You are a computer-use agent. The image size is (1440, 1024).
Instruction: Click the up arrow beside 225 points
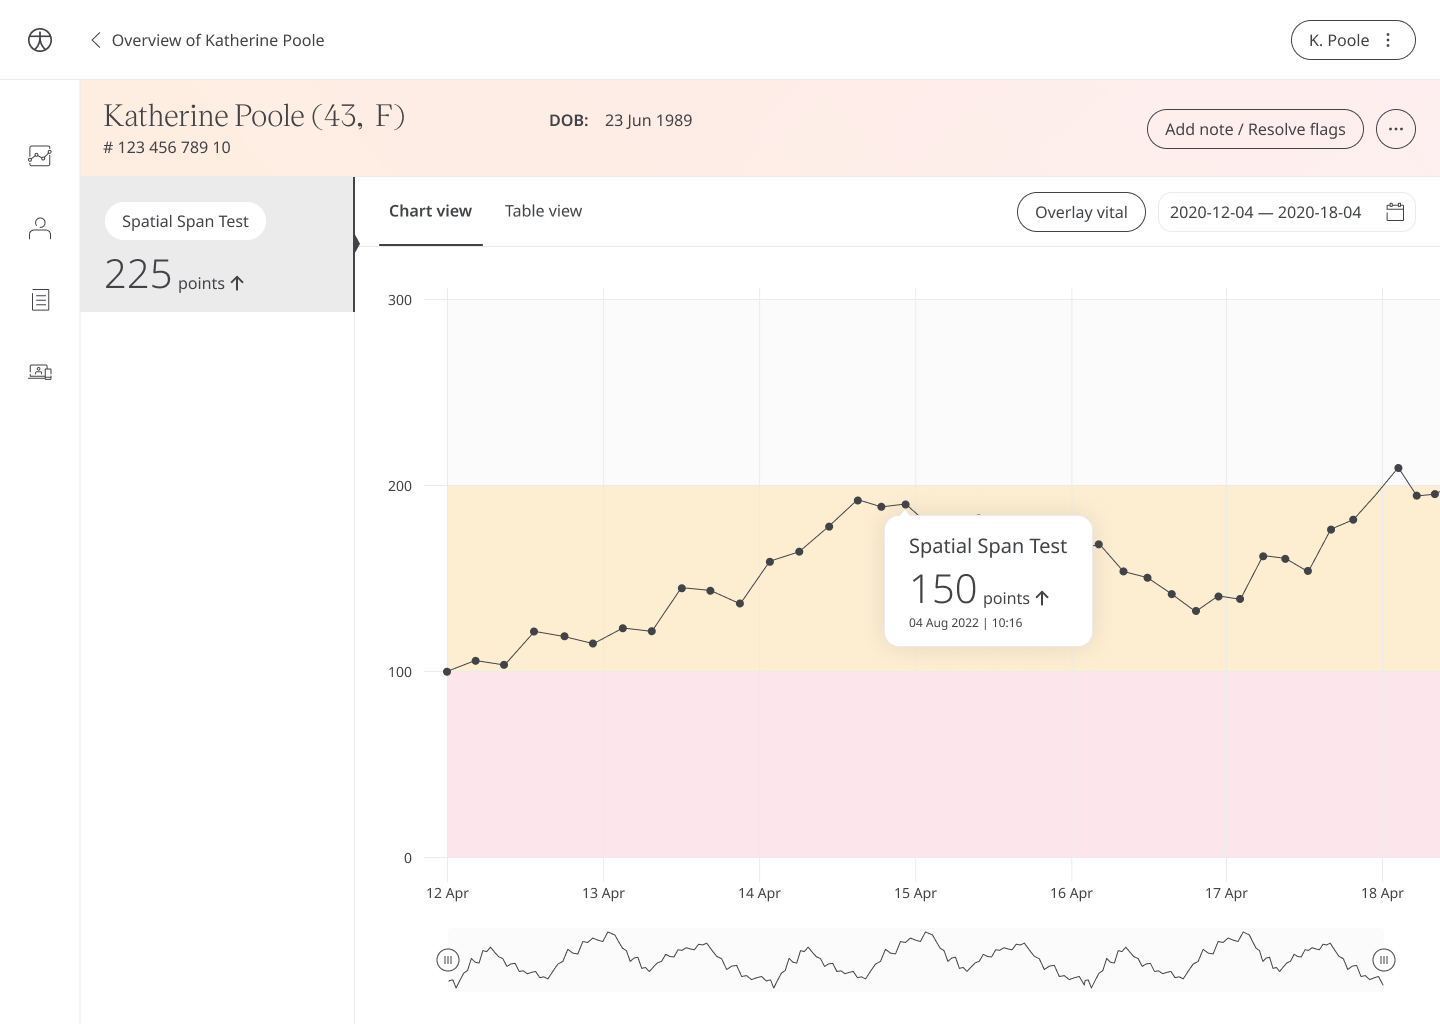pyautogui.click(x=237, y=283)
